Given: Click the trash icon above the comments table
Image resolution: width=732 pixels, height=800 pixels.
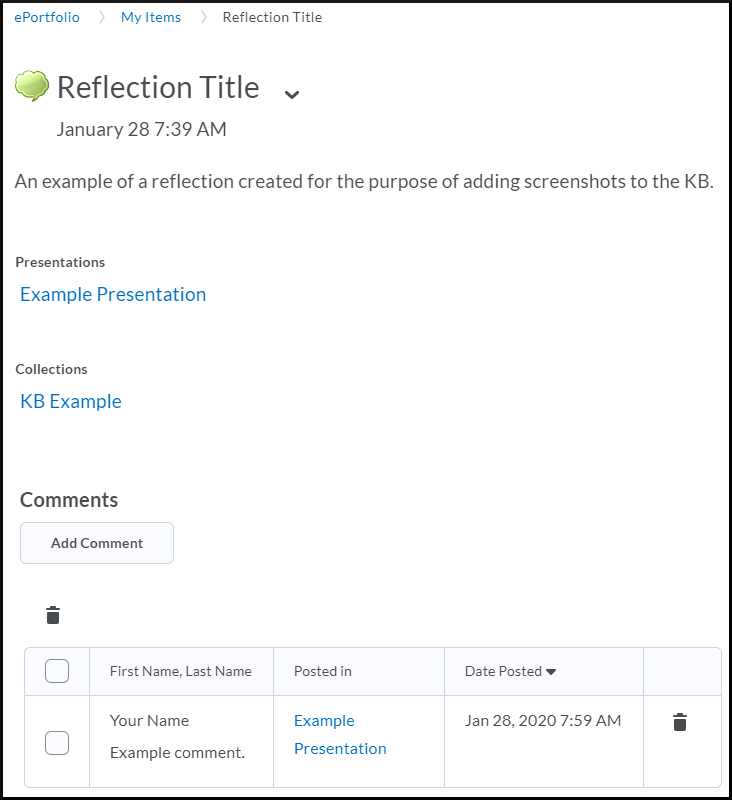Looking at the screenshot, I should coord(53,616).
